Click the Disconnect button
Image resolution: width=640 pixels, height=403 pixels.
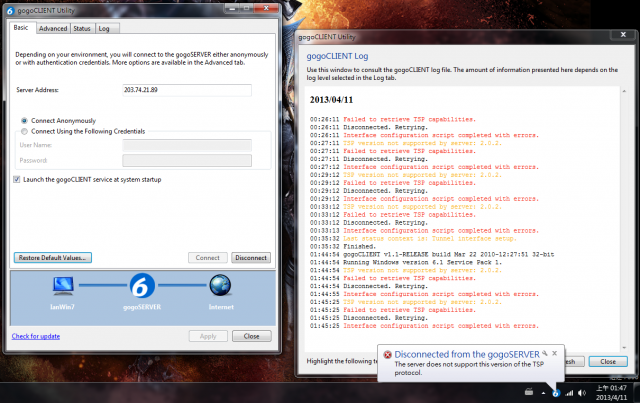pos(251,258)
